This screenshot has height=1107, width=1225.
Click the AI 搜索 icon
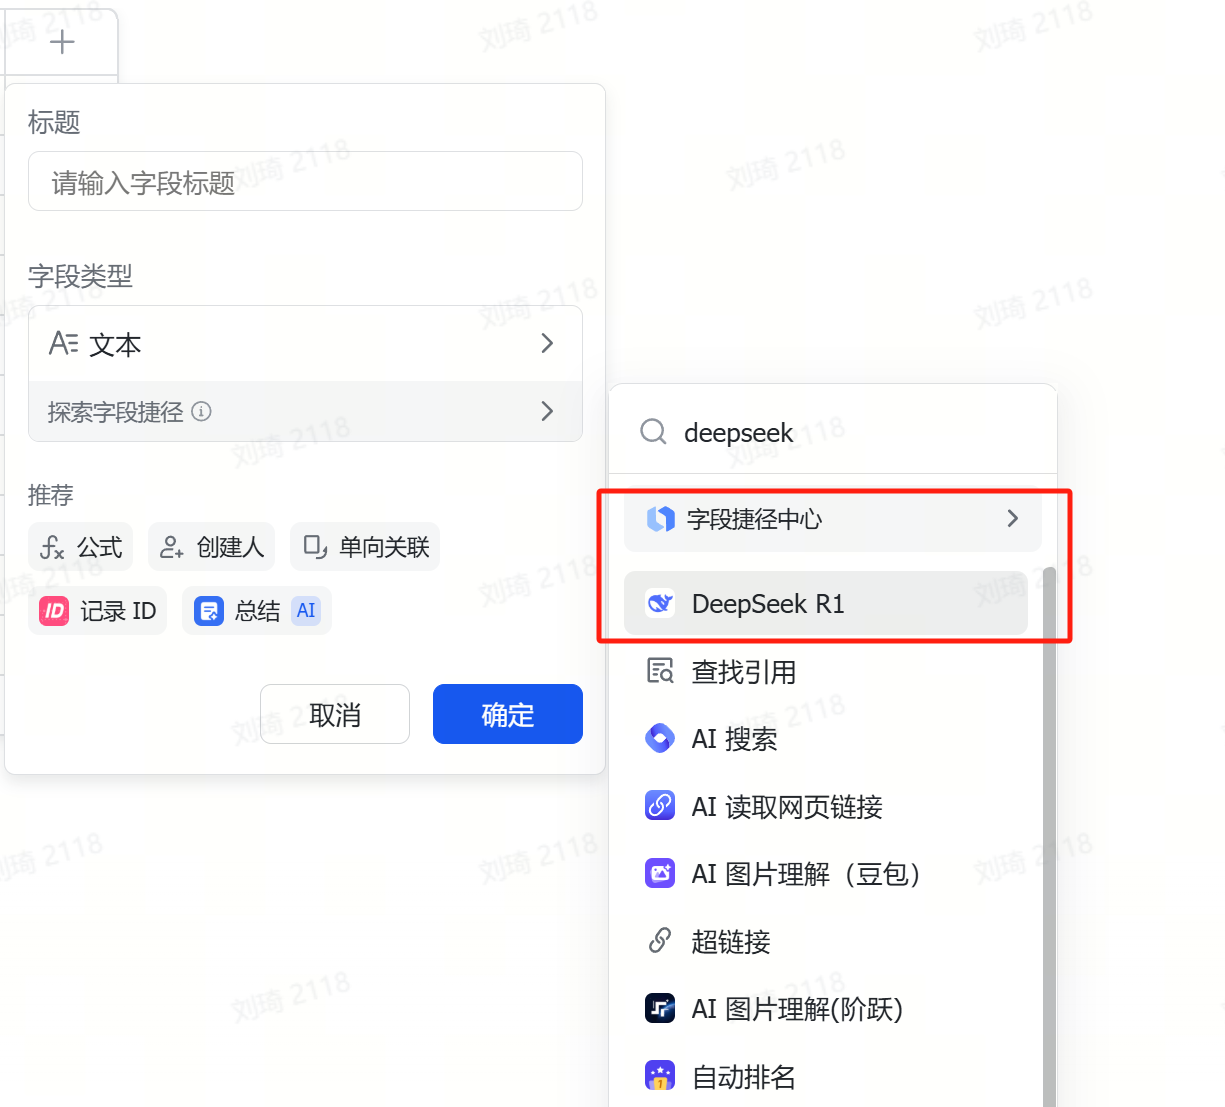coord(660,739)
